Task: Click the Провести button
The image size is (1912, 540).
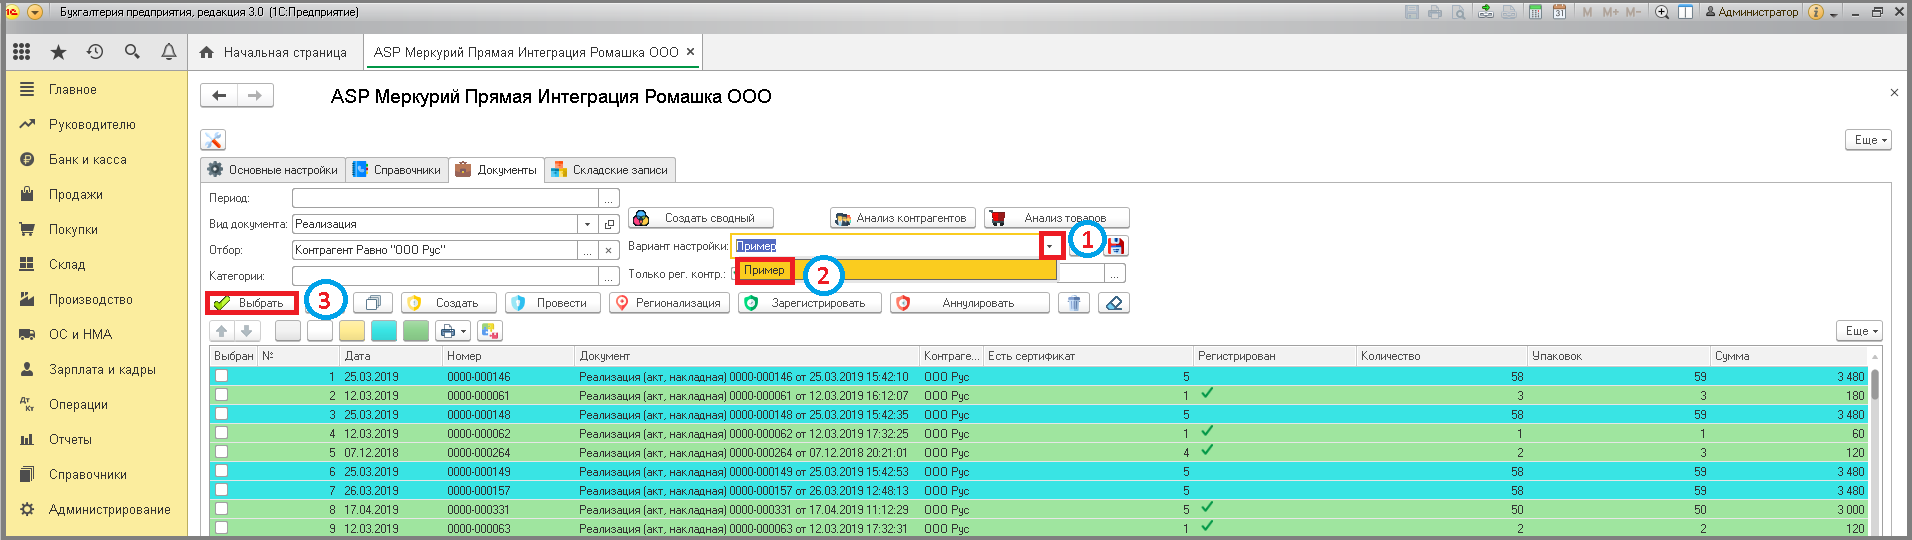Action: (553, 303)
